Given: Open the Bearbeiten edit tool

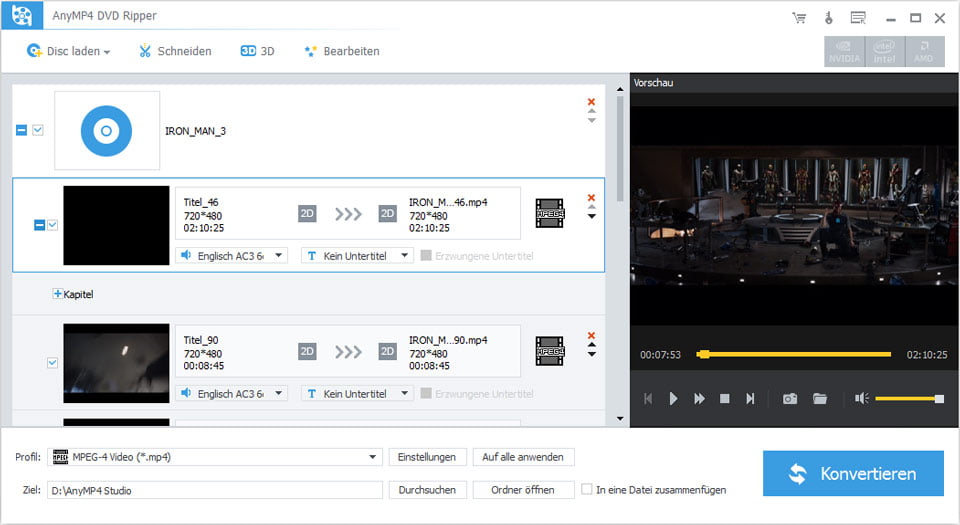Looking at the screenshot, I should coord(342,51).
